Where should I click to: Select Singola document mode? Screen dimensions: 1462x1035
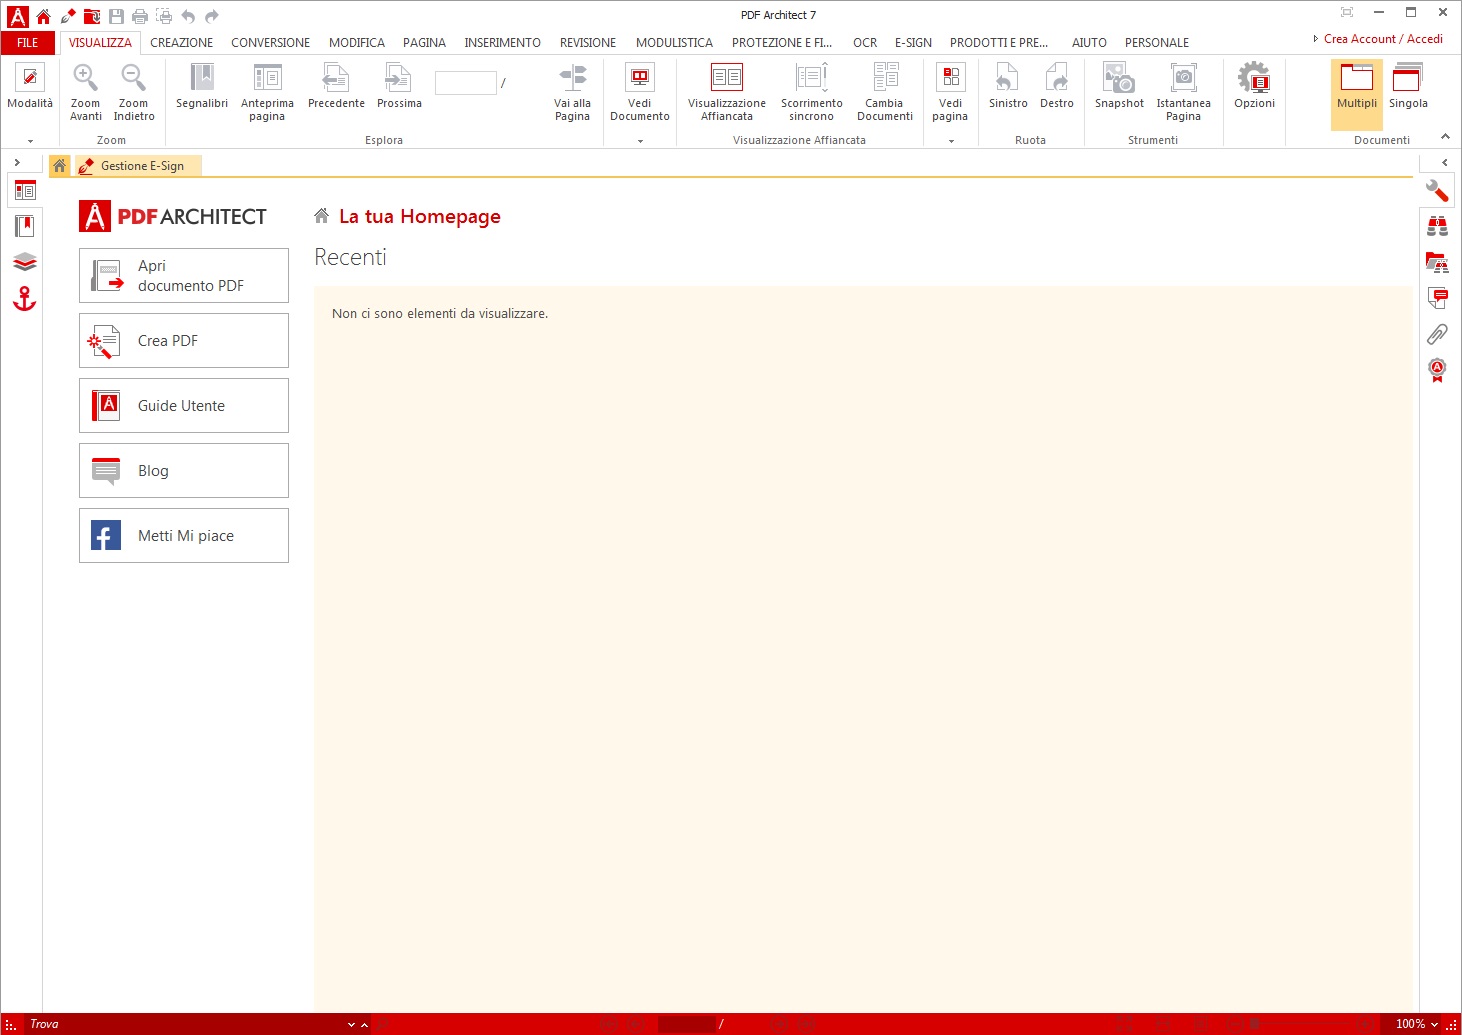coord(1408,85)
